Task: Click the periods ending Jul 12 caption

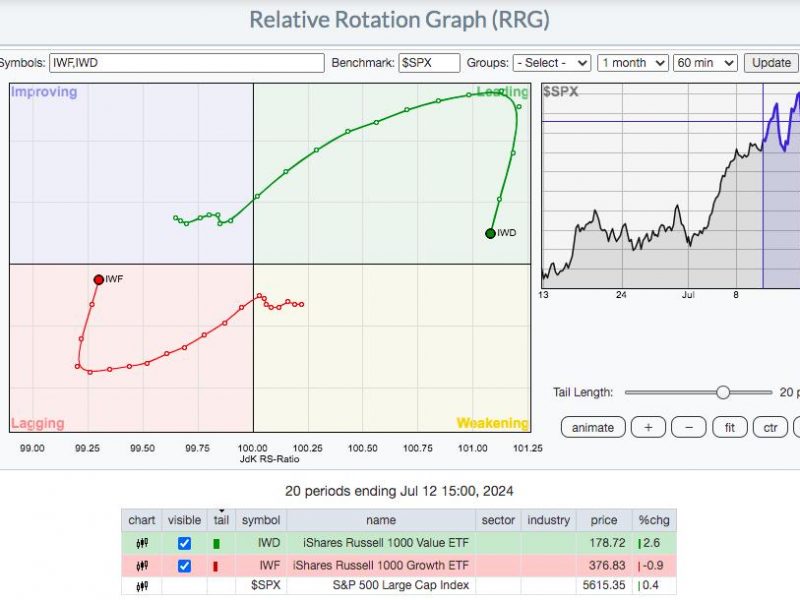Action: [399, 491]
